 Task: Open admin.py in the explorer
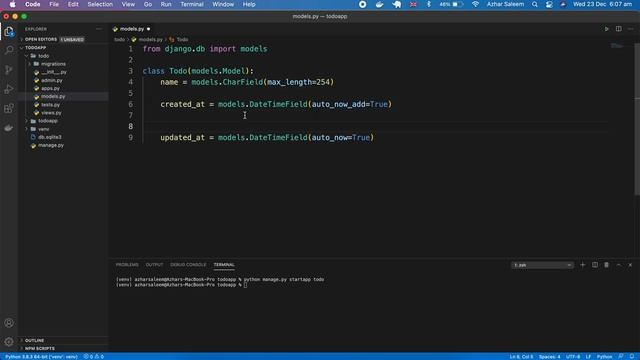[x=51, y=80]
